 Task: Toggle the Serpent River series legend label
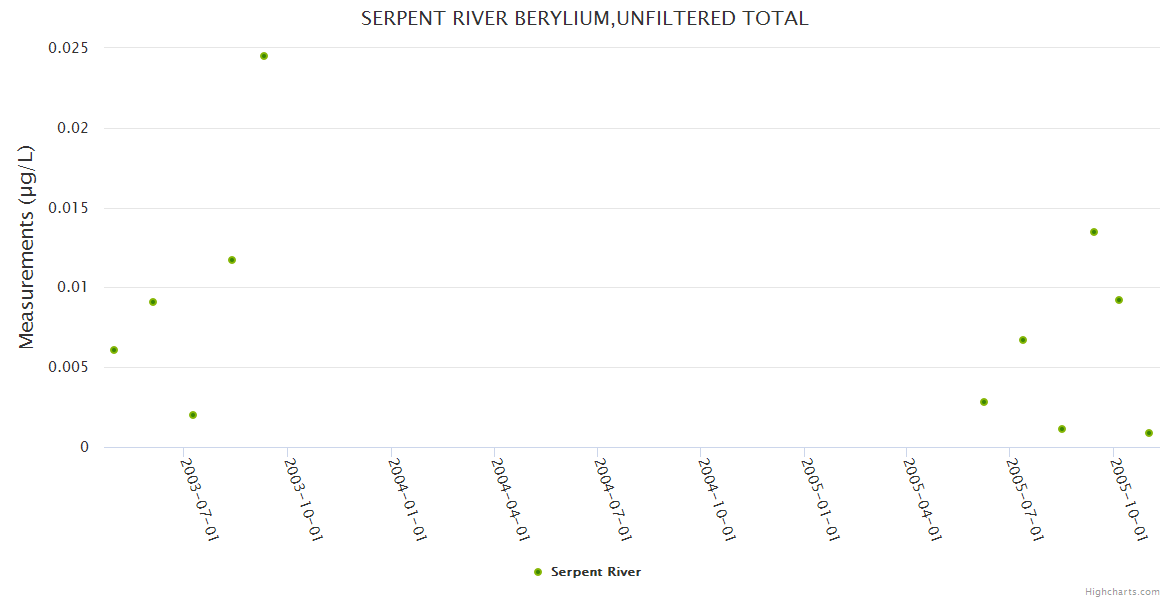click(595, 572)
